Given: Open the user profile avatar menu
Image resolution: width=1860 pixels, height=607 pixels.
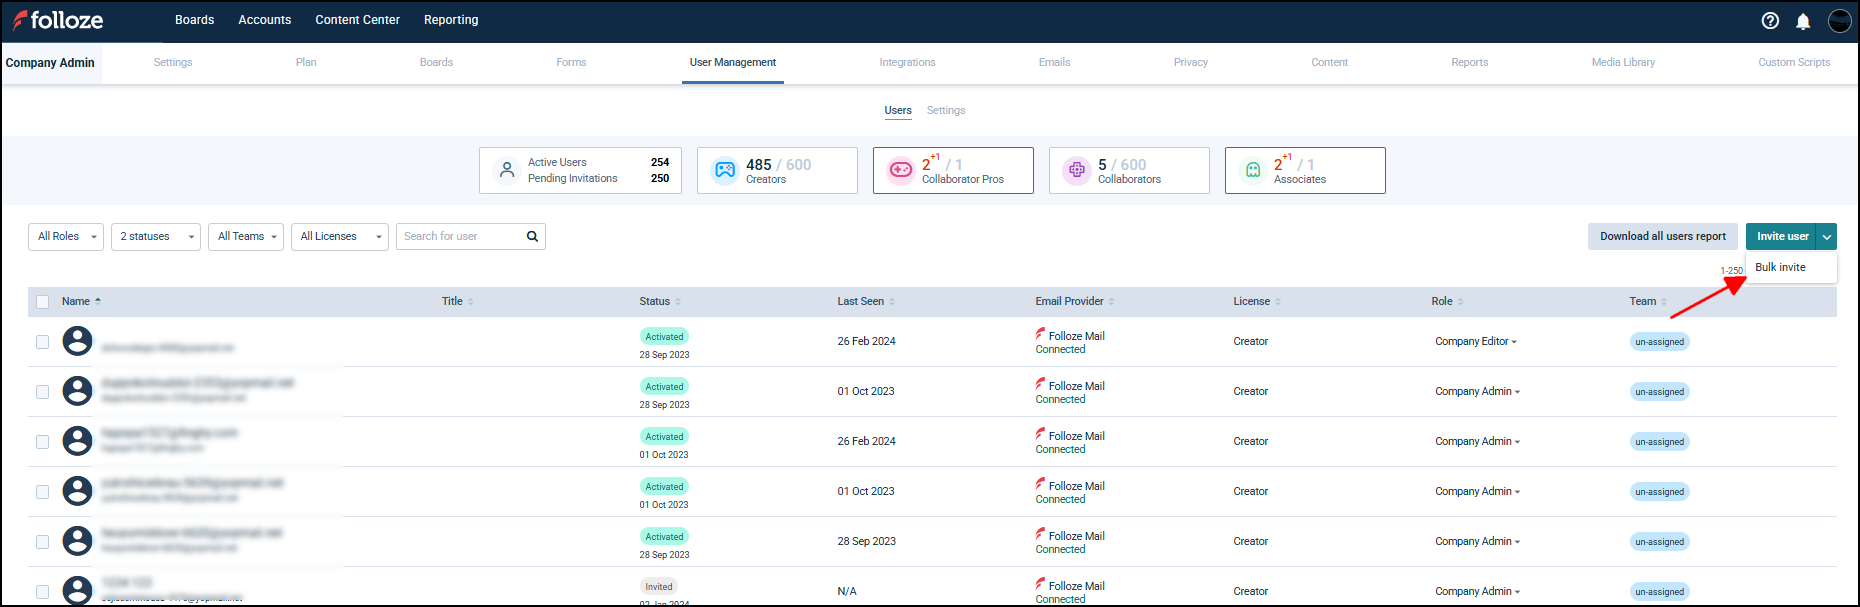Looking at the screenshot, I should (1839, 21).
